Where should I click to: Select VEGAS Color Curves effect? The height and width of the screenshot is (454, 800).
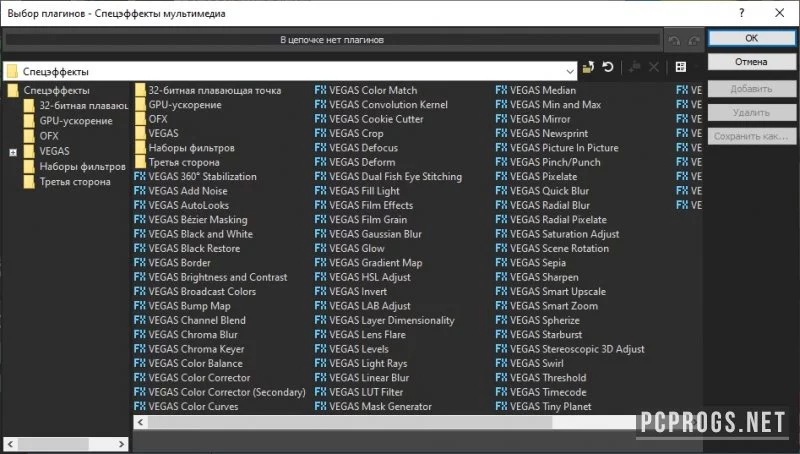pyautogui.click(x=186, y=406)
